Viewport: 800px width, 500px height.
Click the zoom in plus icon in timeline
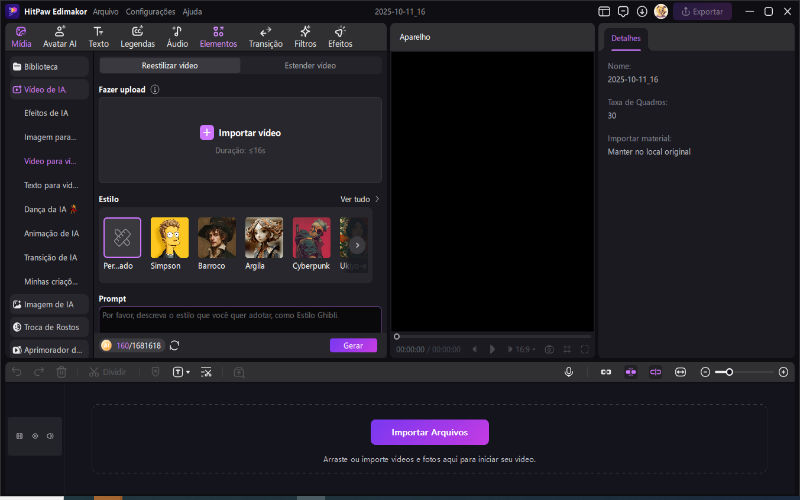(x=784, y=372)
